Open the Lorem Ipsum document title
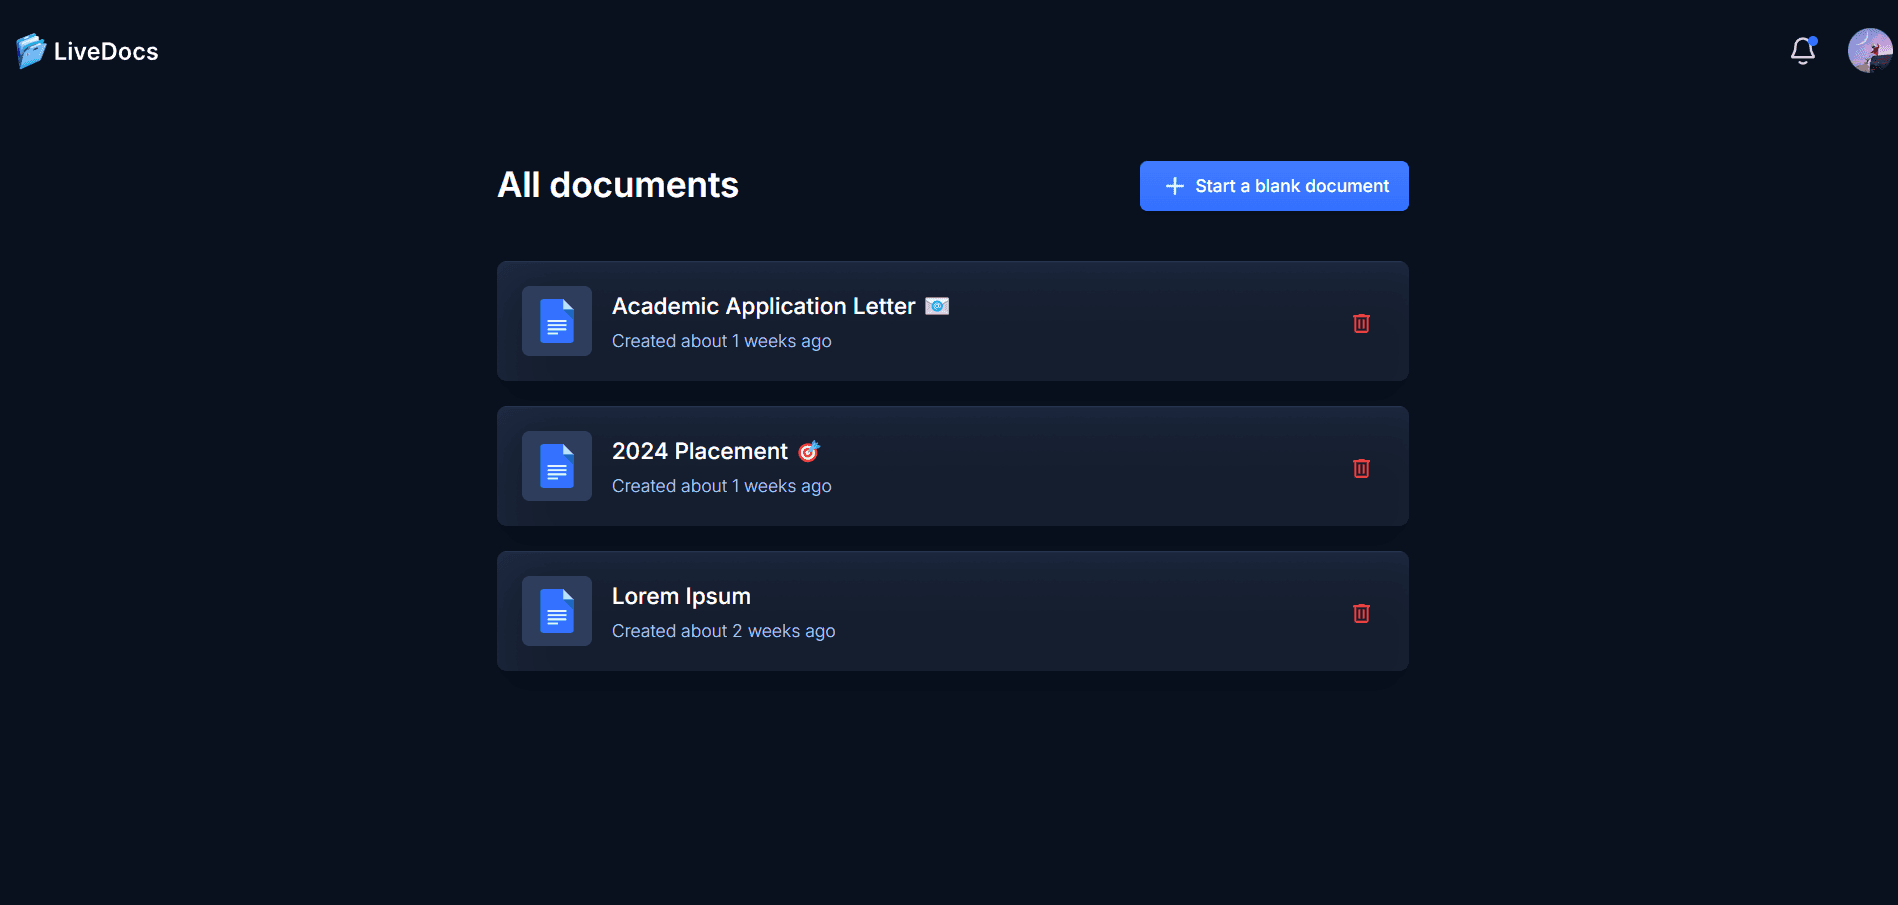The image size is (1898, 905). [x=681, y=596]
